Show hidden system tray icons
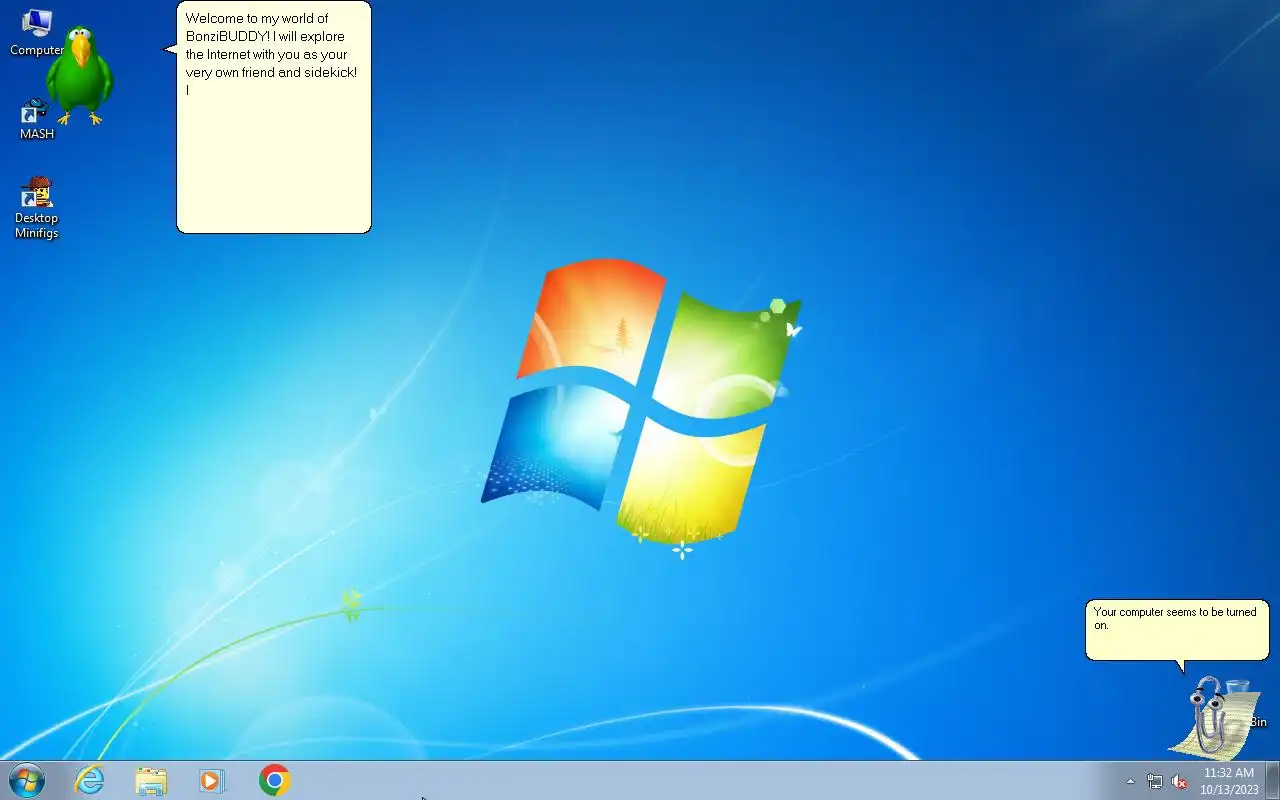The image size is (1280, 800). click(x=1130, y=781)
